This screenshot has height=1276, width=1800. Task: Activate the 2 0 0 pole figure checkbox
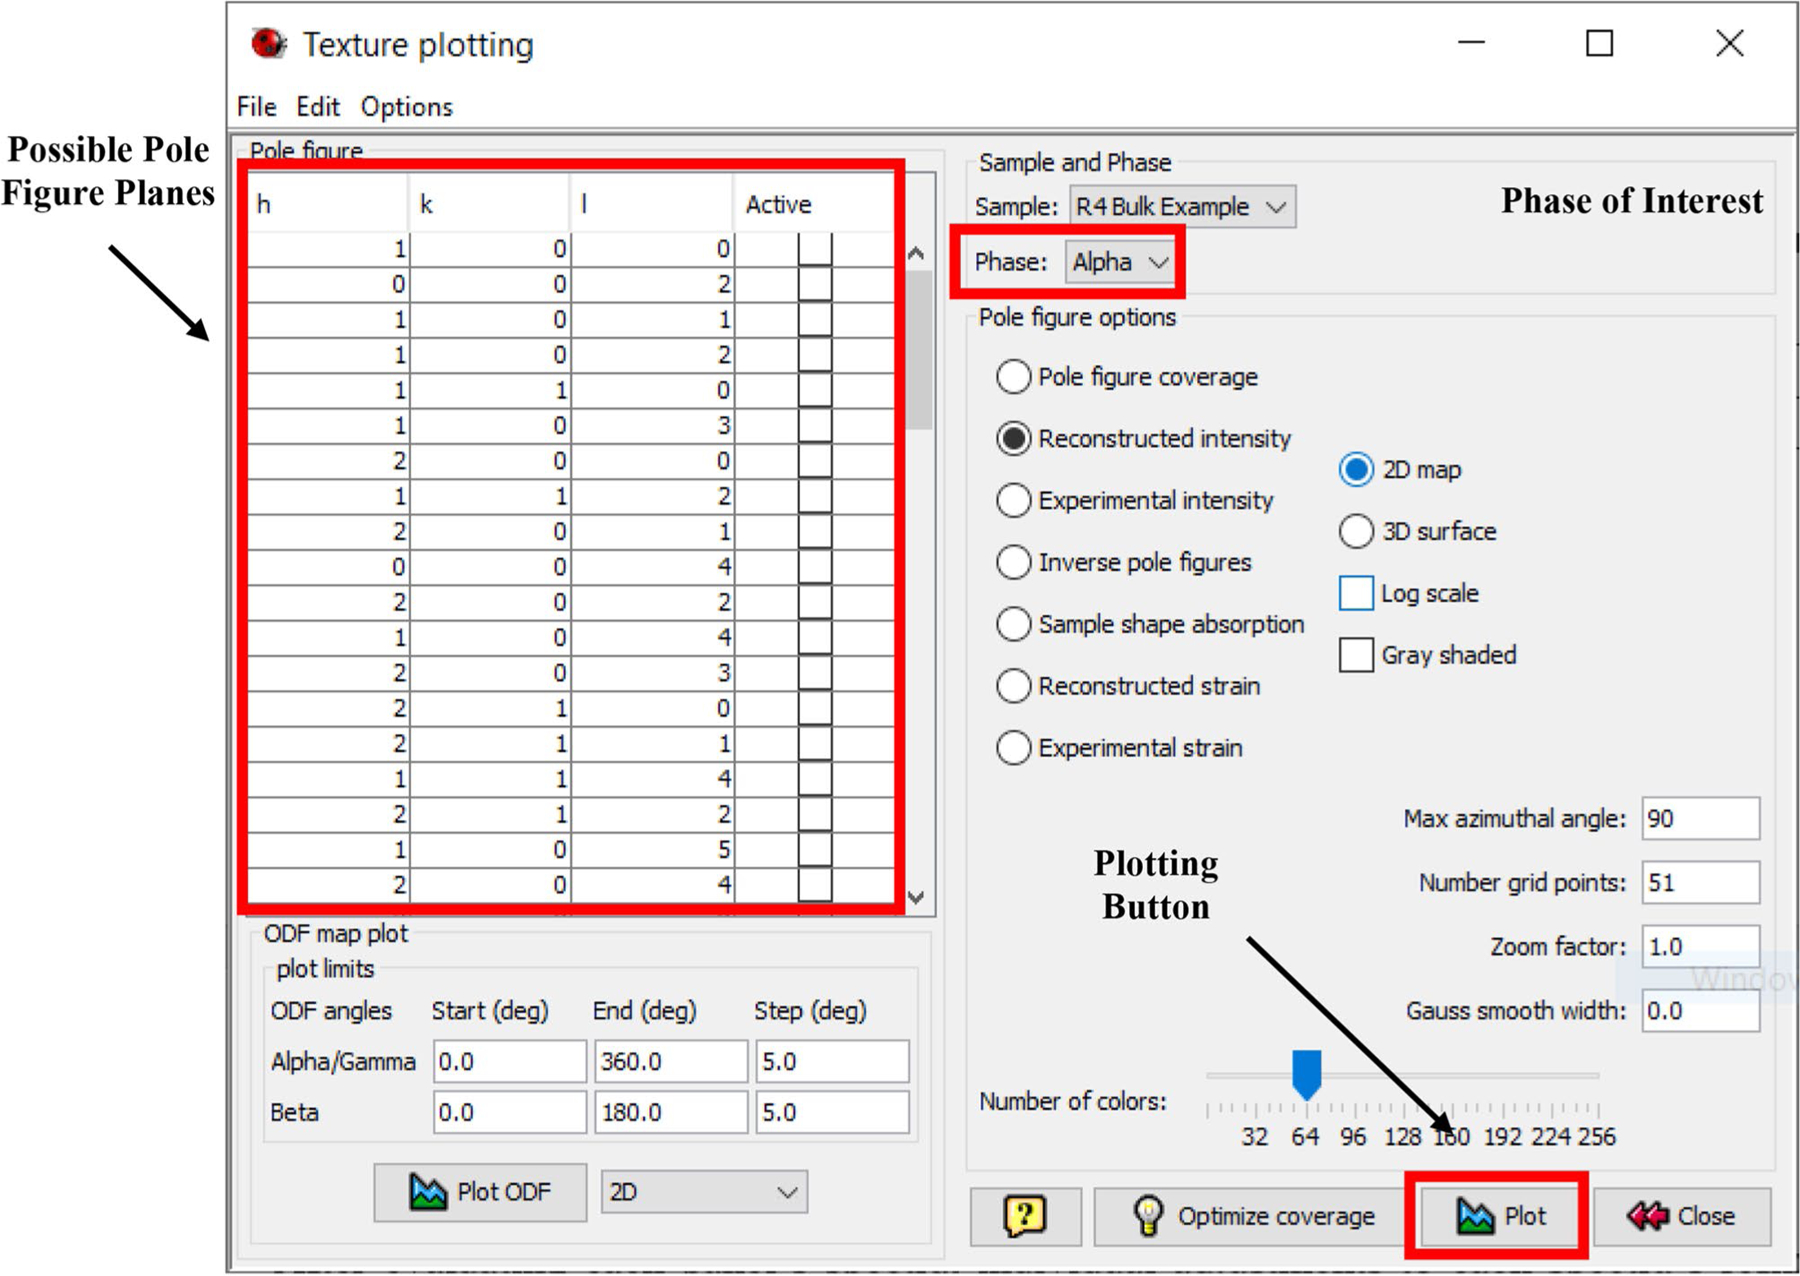click(x=815, y=461)
